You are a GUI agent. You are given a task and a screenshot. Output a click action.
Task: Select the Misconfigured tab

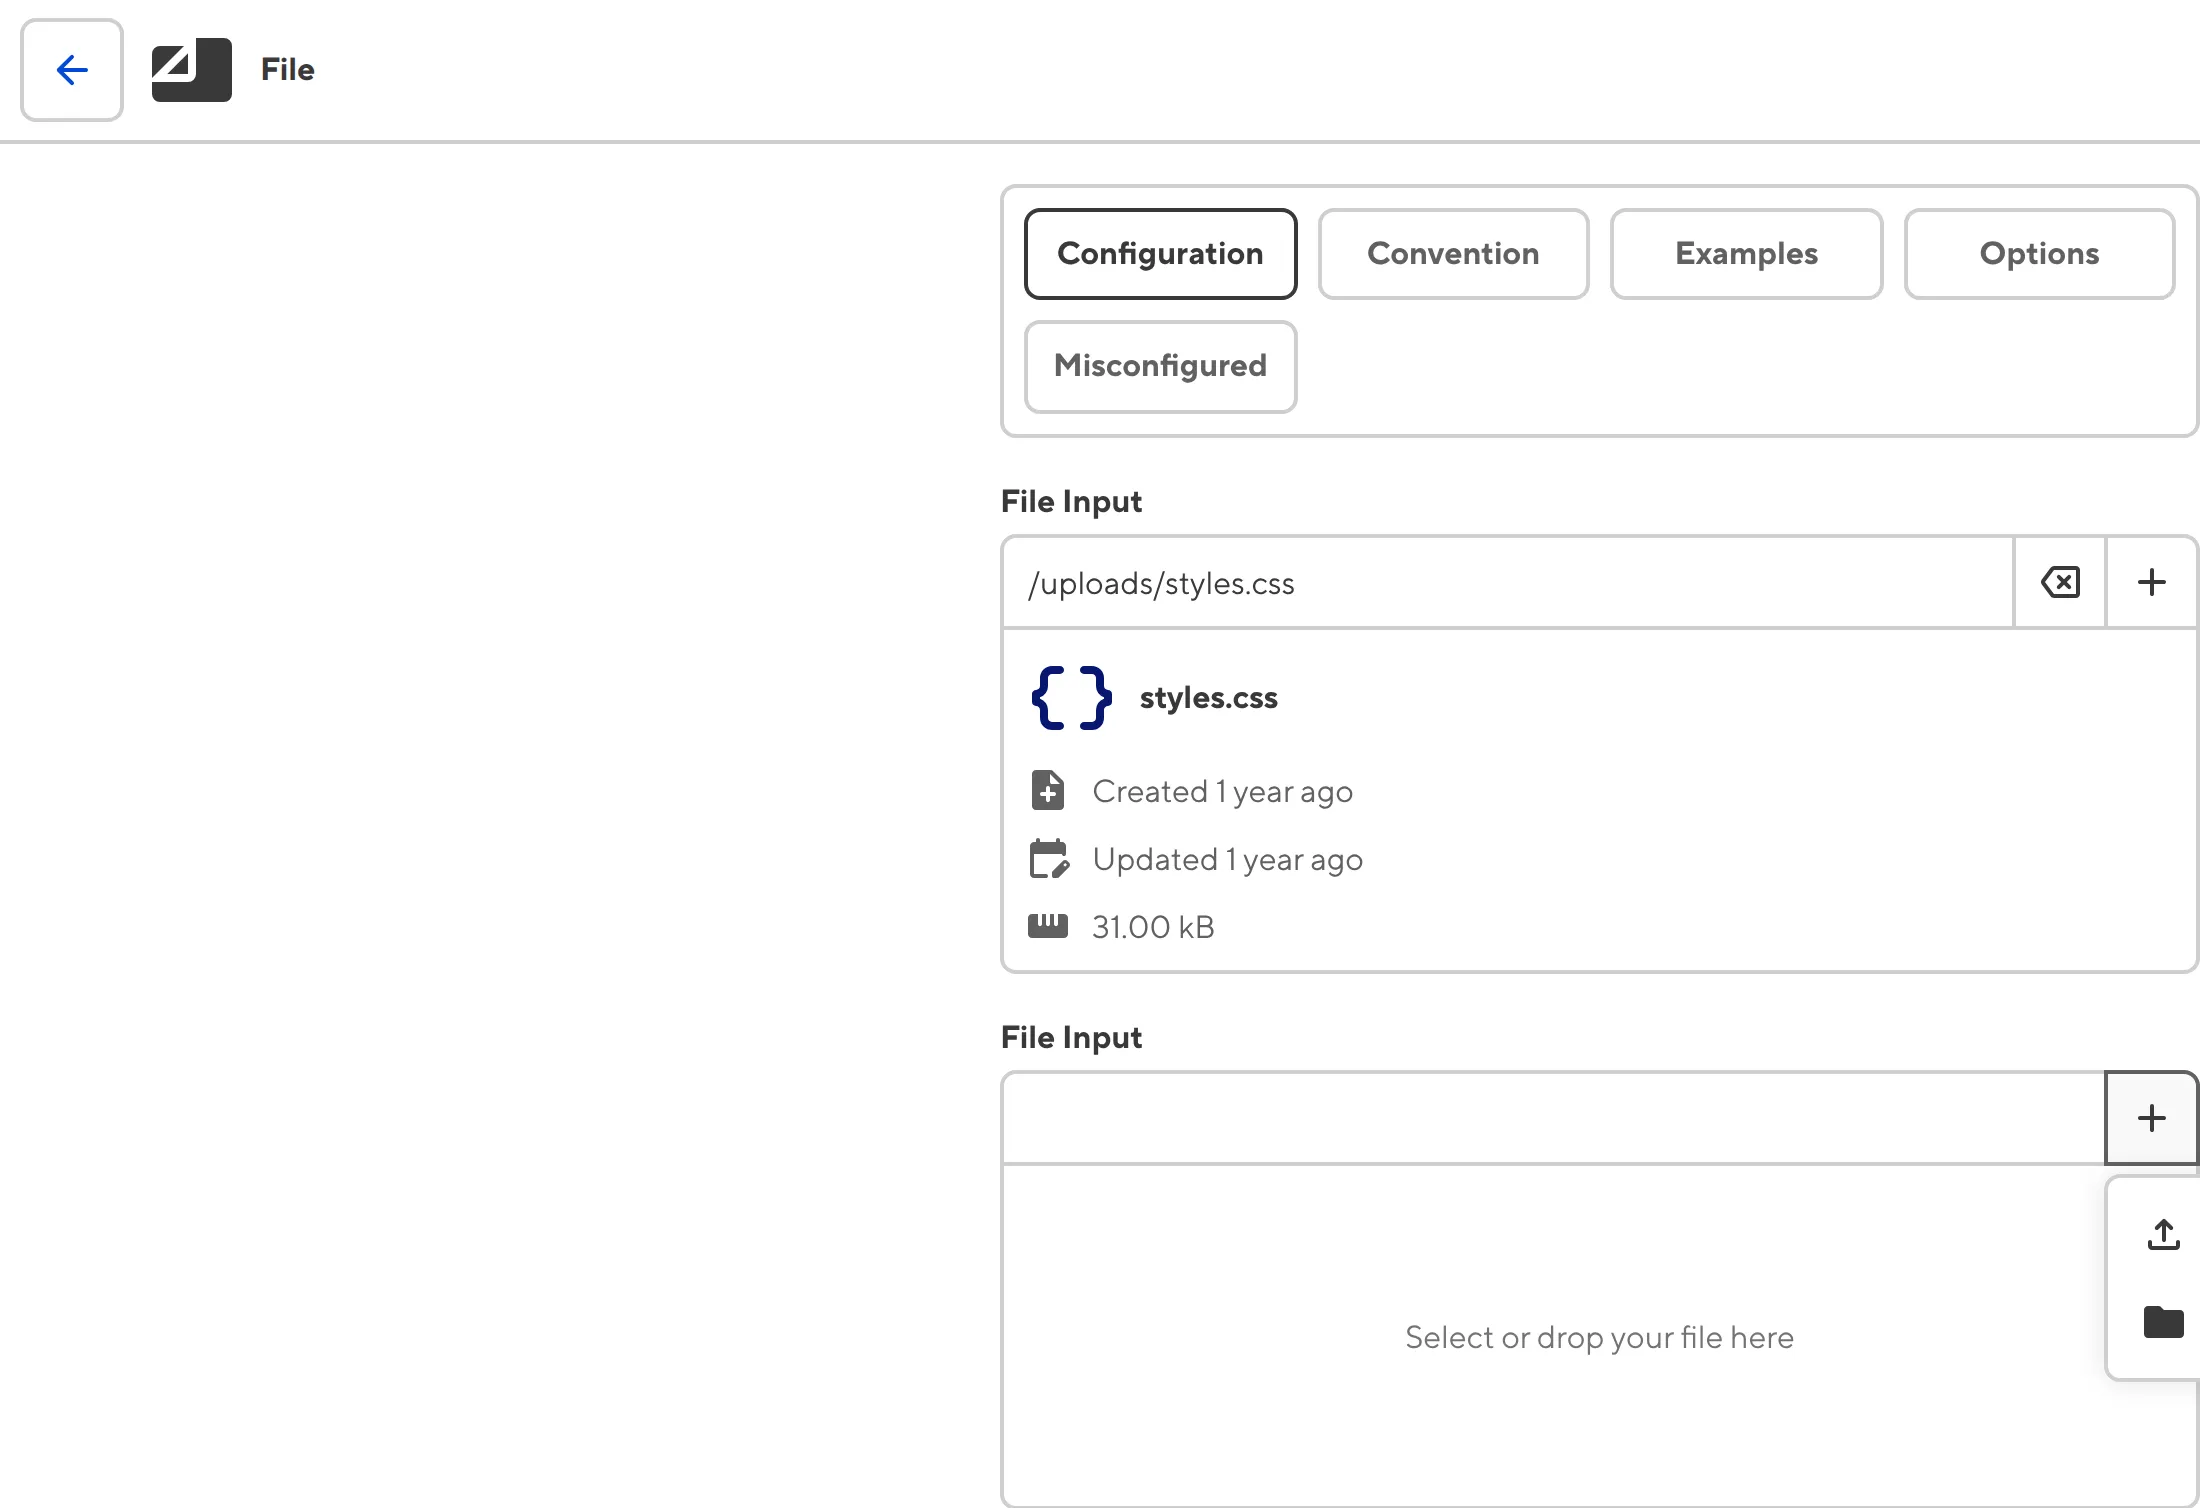[x=1160, y=366]
